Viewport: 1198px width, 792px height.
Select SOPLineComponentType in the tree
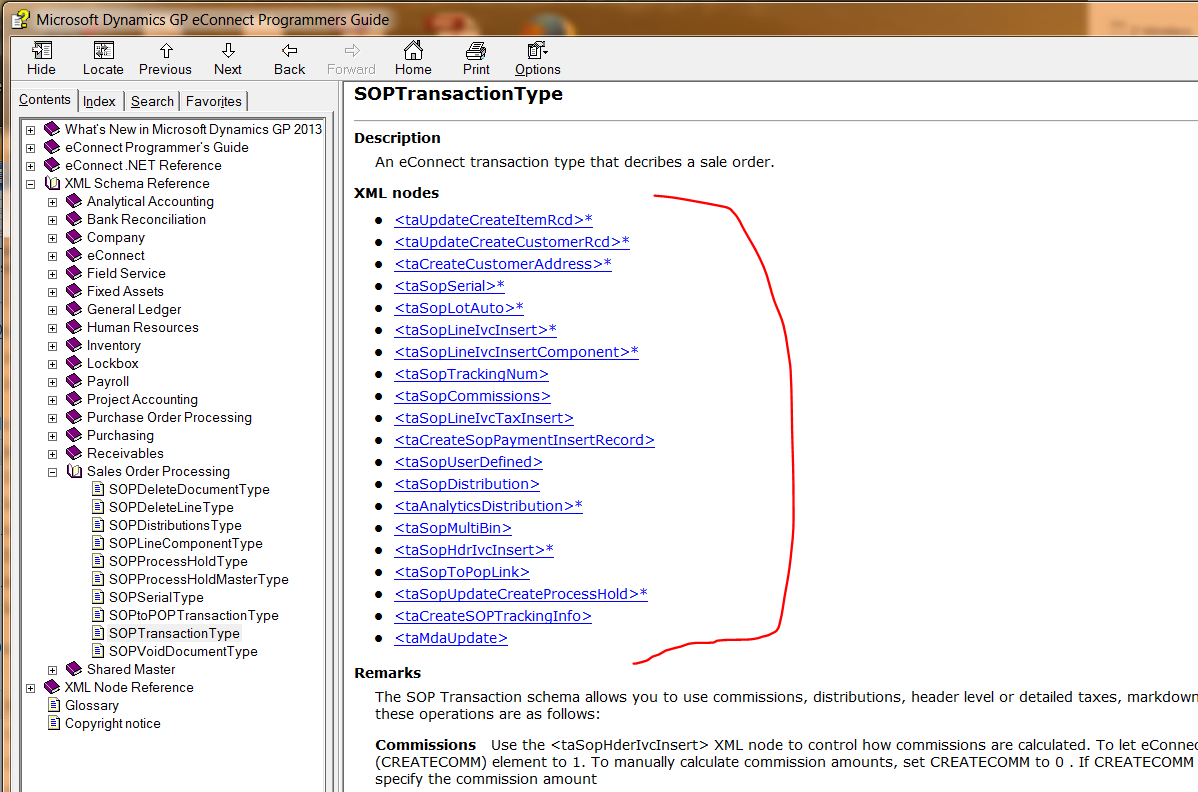click(186, 543)
